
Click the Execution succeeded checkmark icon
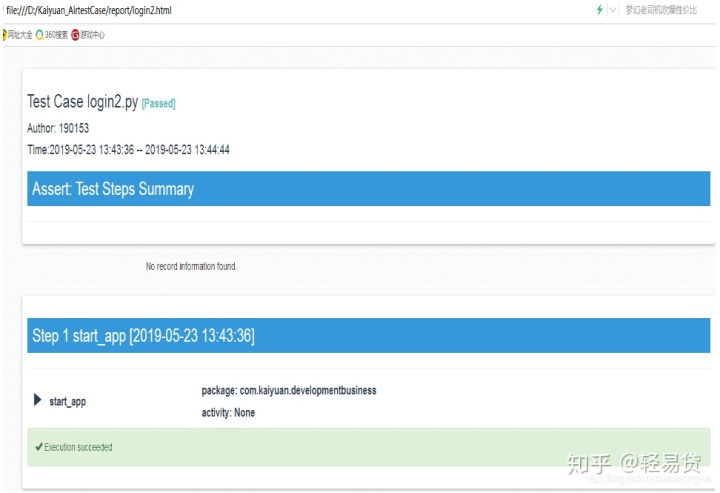[39, 447]
